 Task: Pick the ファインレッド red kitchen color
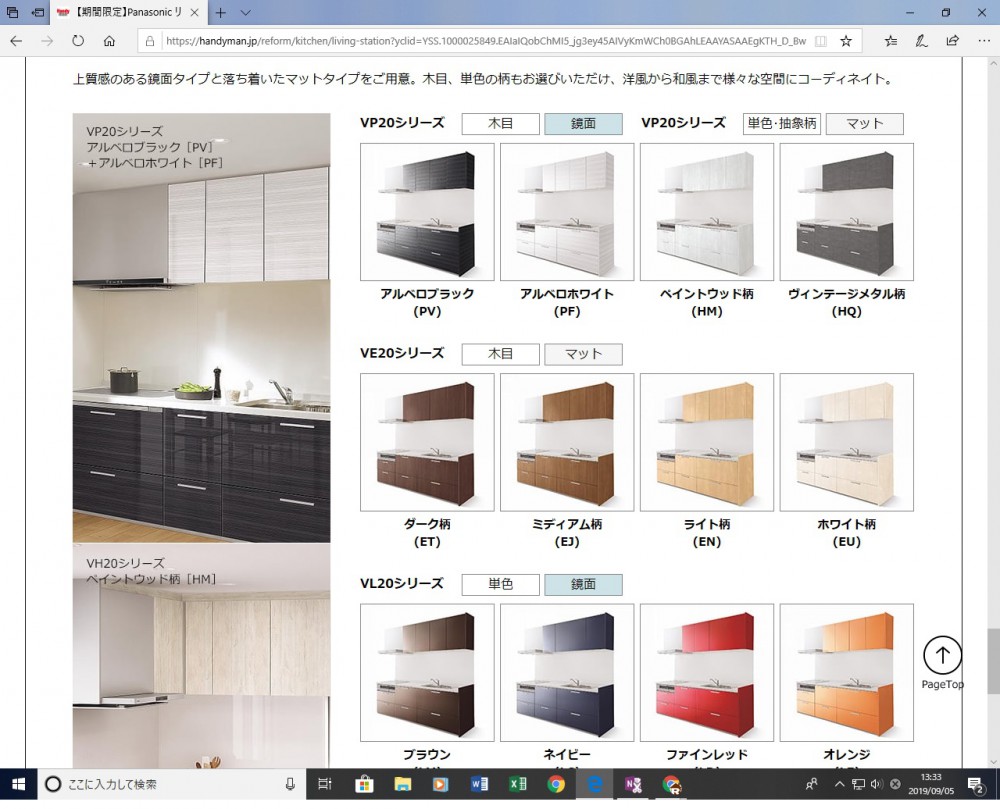tap(706, 672)
